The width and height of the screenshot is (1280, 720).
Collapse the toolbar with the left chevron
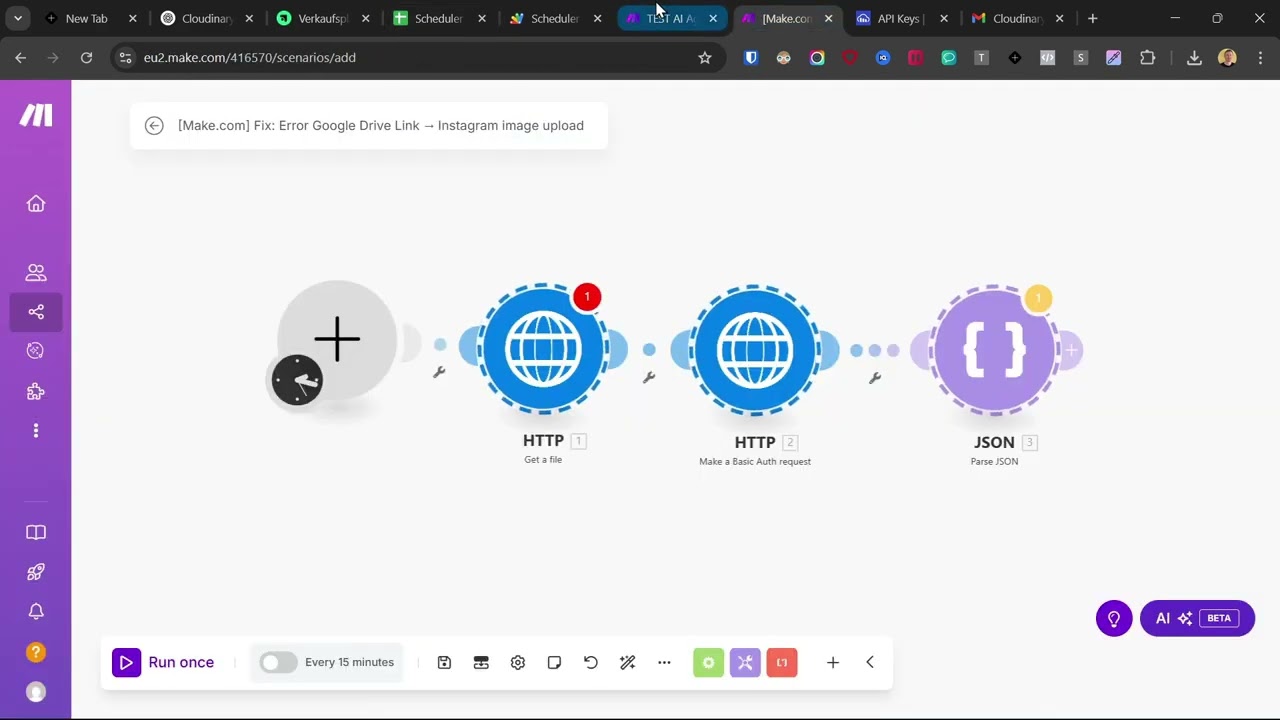coord(869,662)
